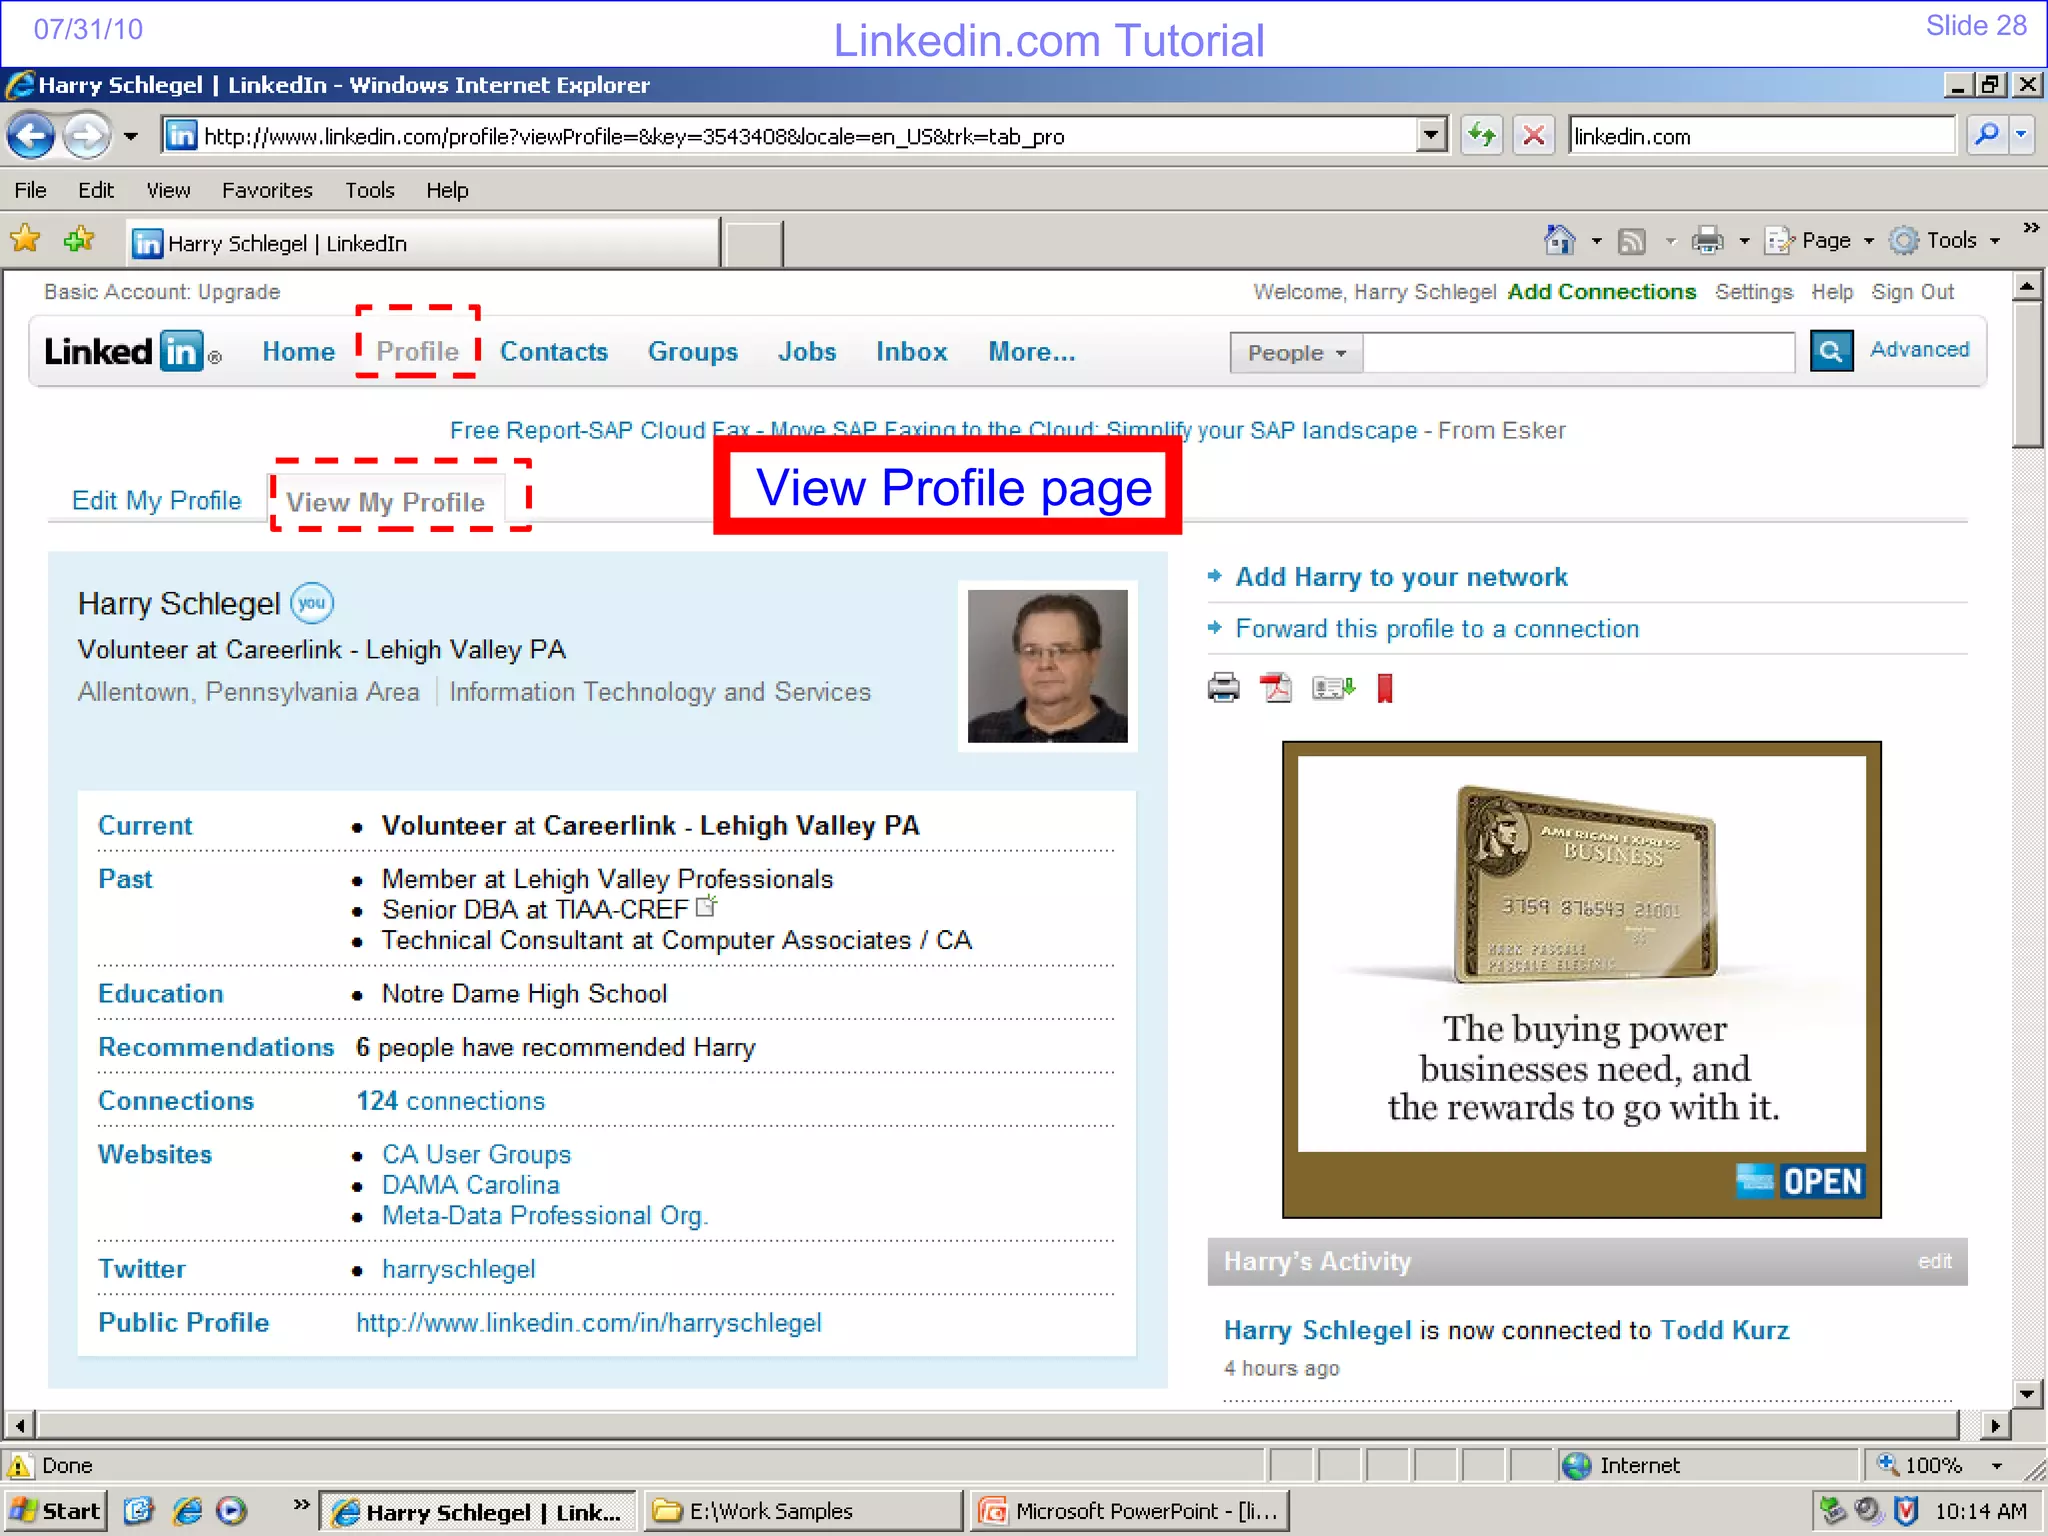
Task: Click Add Harry to your network
Action: click(x=1401, y=577)
